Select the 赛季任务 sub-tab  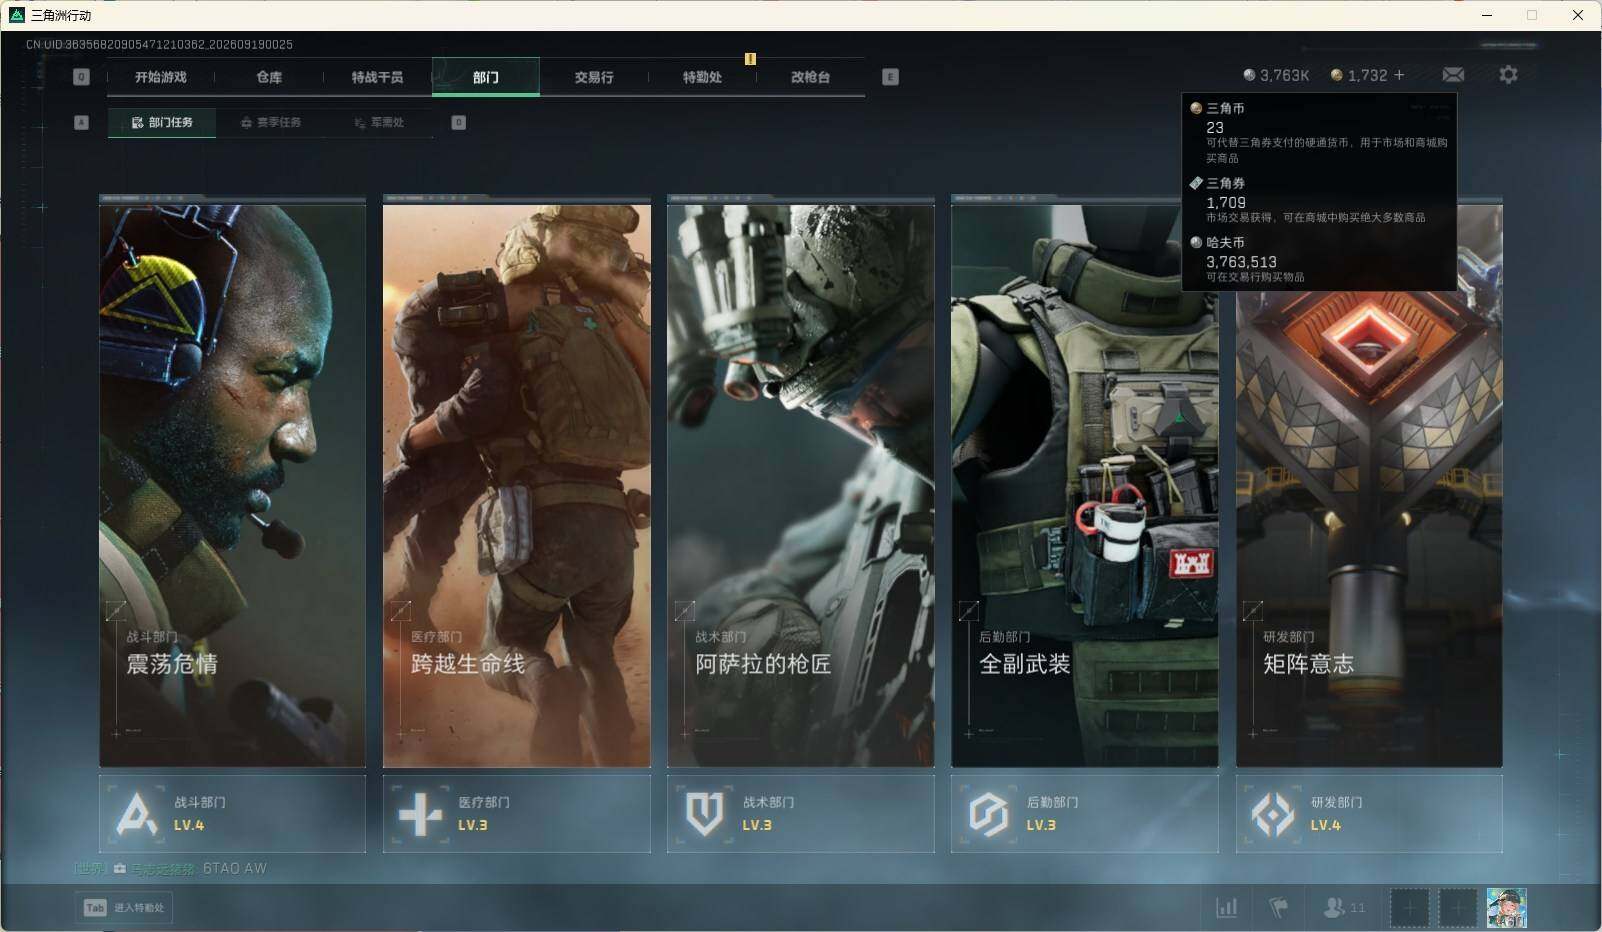click(271, 122)
